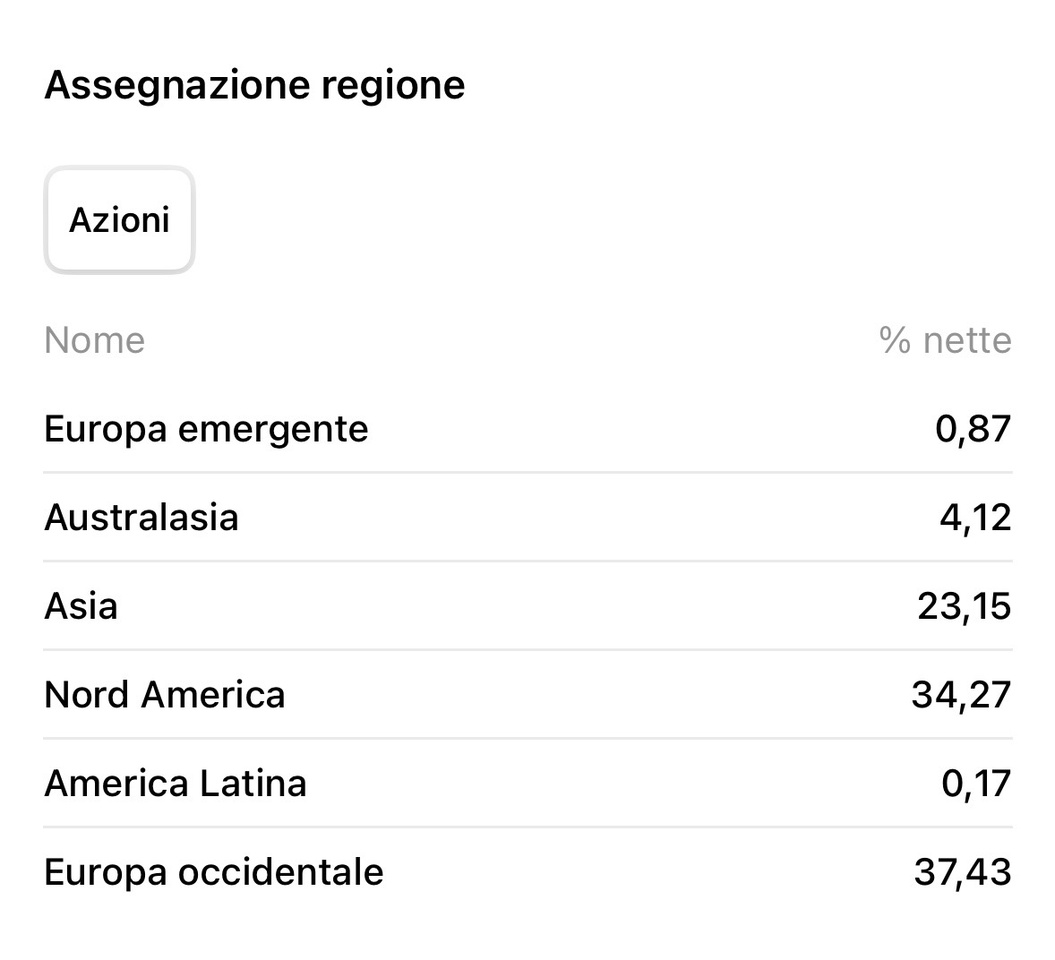The width and height of the screenshot is (1055, 960).
Task: Click the divider line below Nord America
Action: tap(528, 739)
